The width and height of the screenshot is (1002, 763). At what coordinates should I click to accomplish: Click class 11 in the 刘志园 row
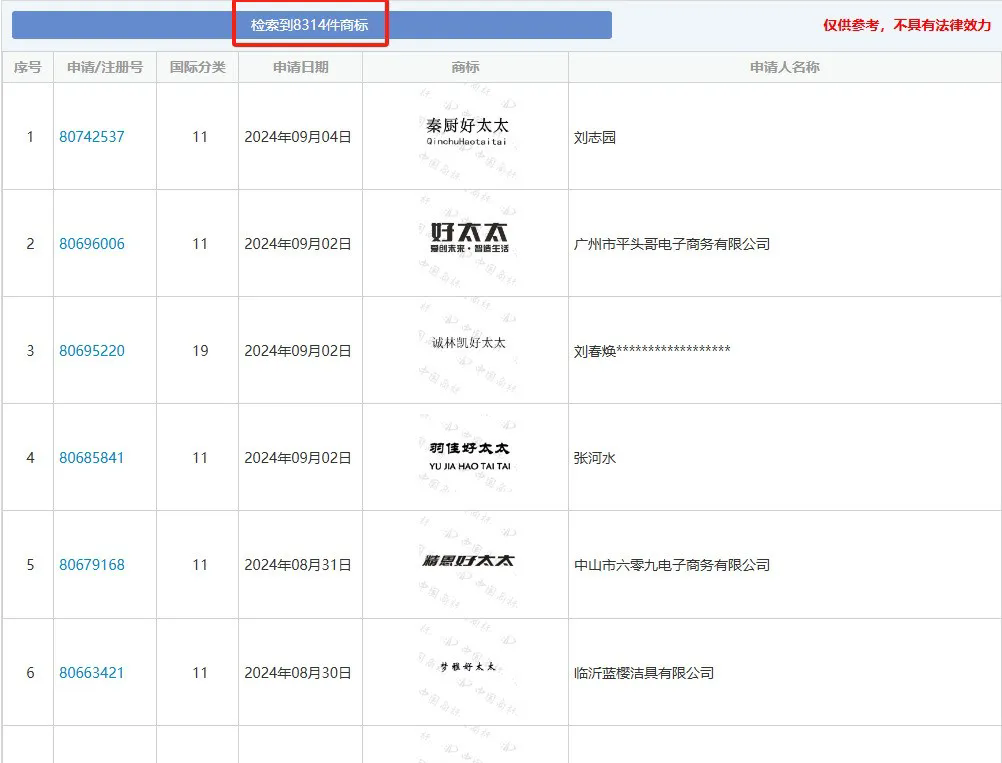[200, 137]
